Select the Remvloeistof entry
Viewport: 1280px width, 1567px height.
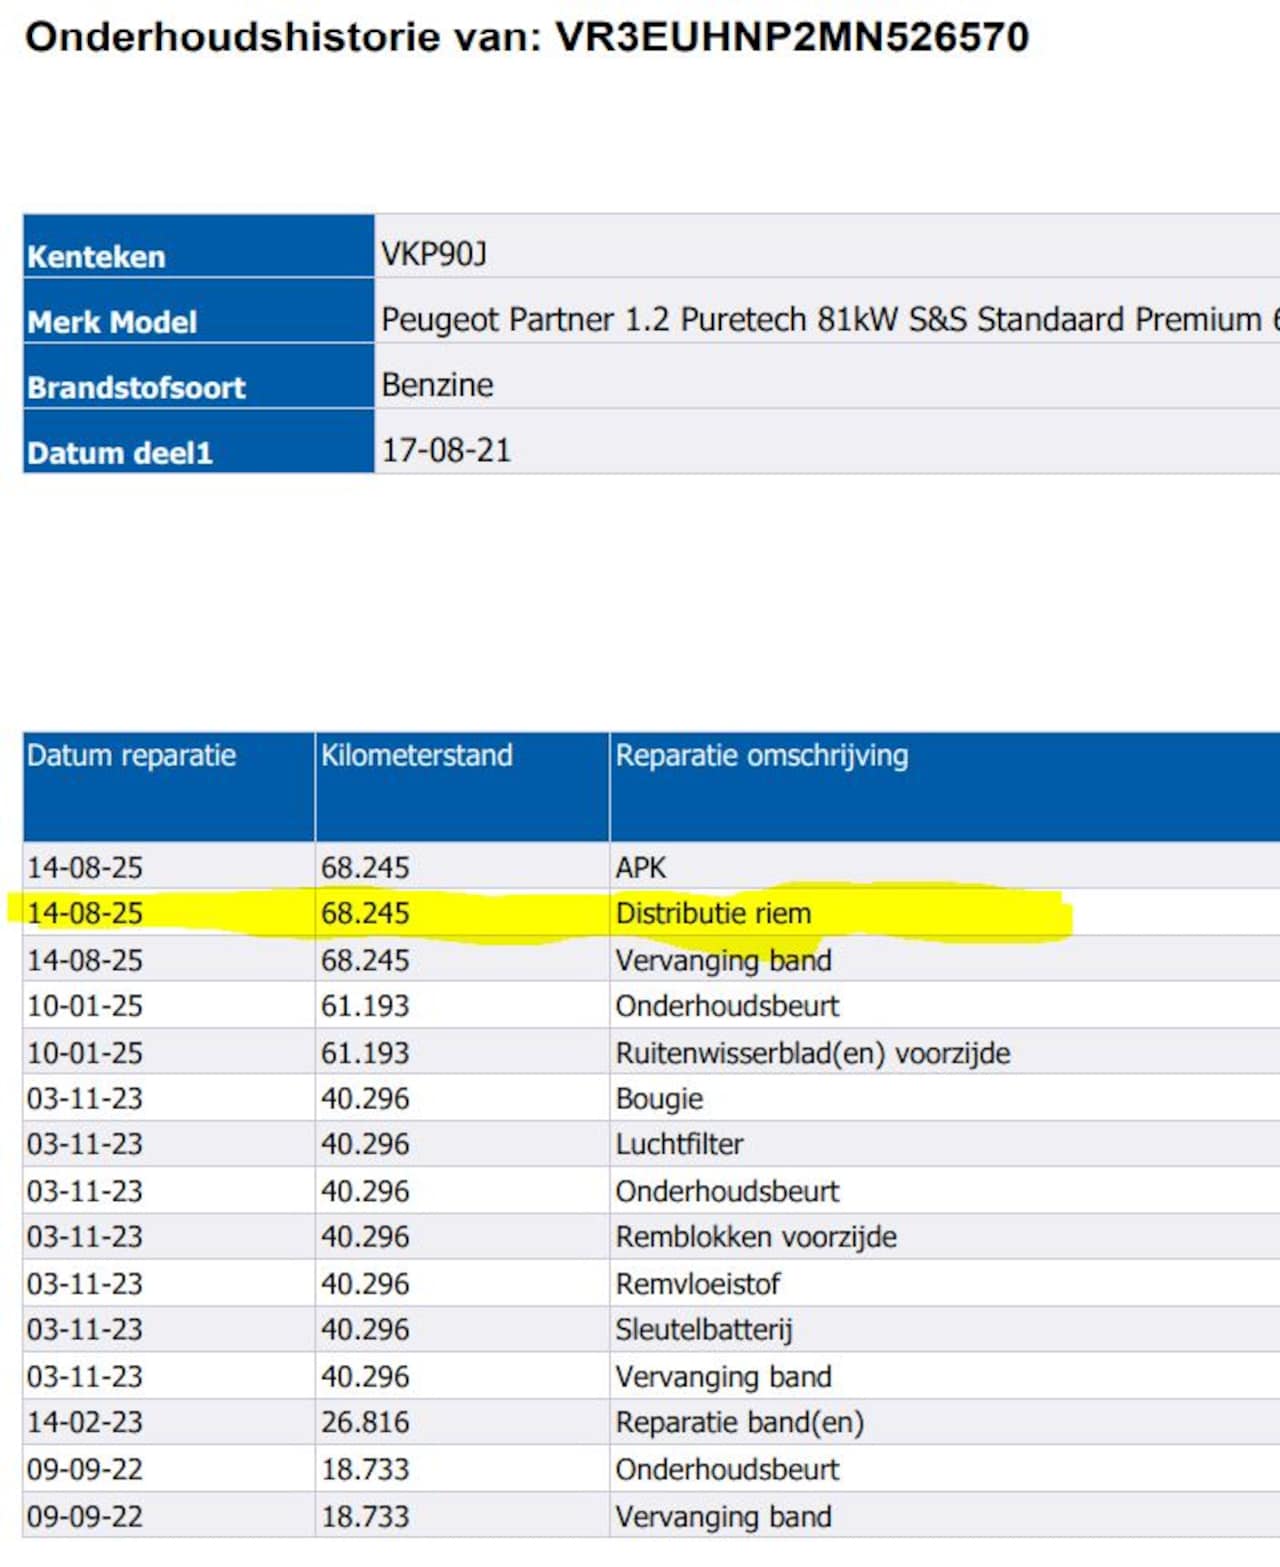coord(697,1284)
